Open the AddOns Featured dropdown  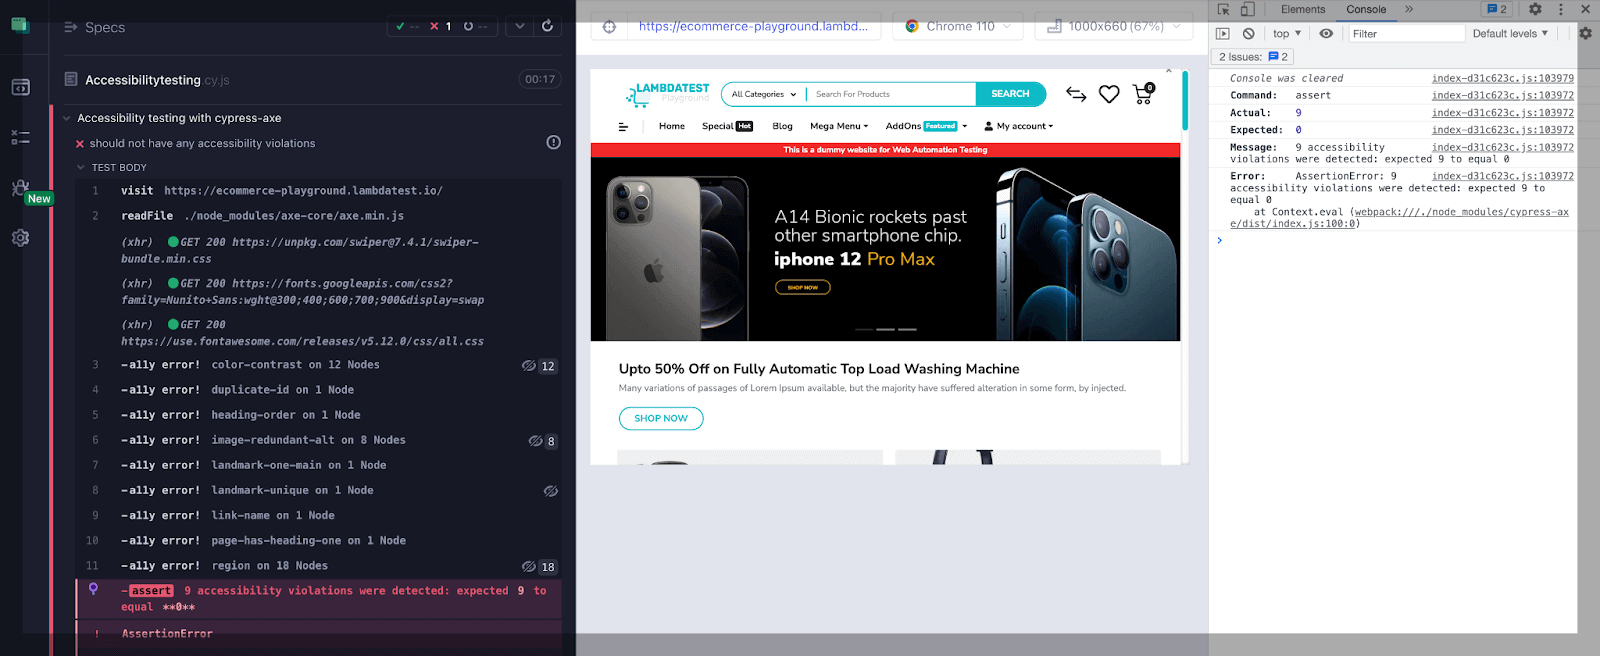coord(926,127)
